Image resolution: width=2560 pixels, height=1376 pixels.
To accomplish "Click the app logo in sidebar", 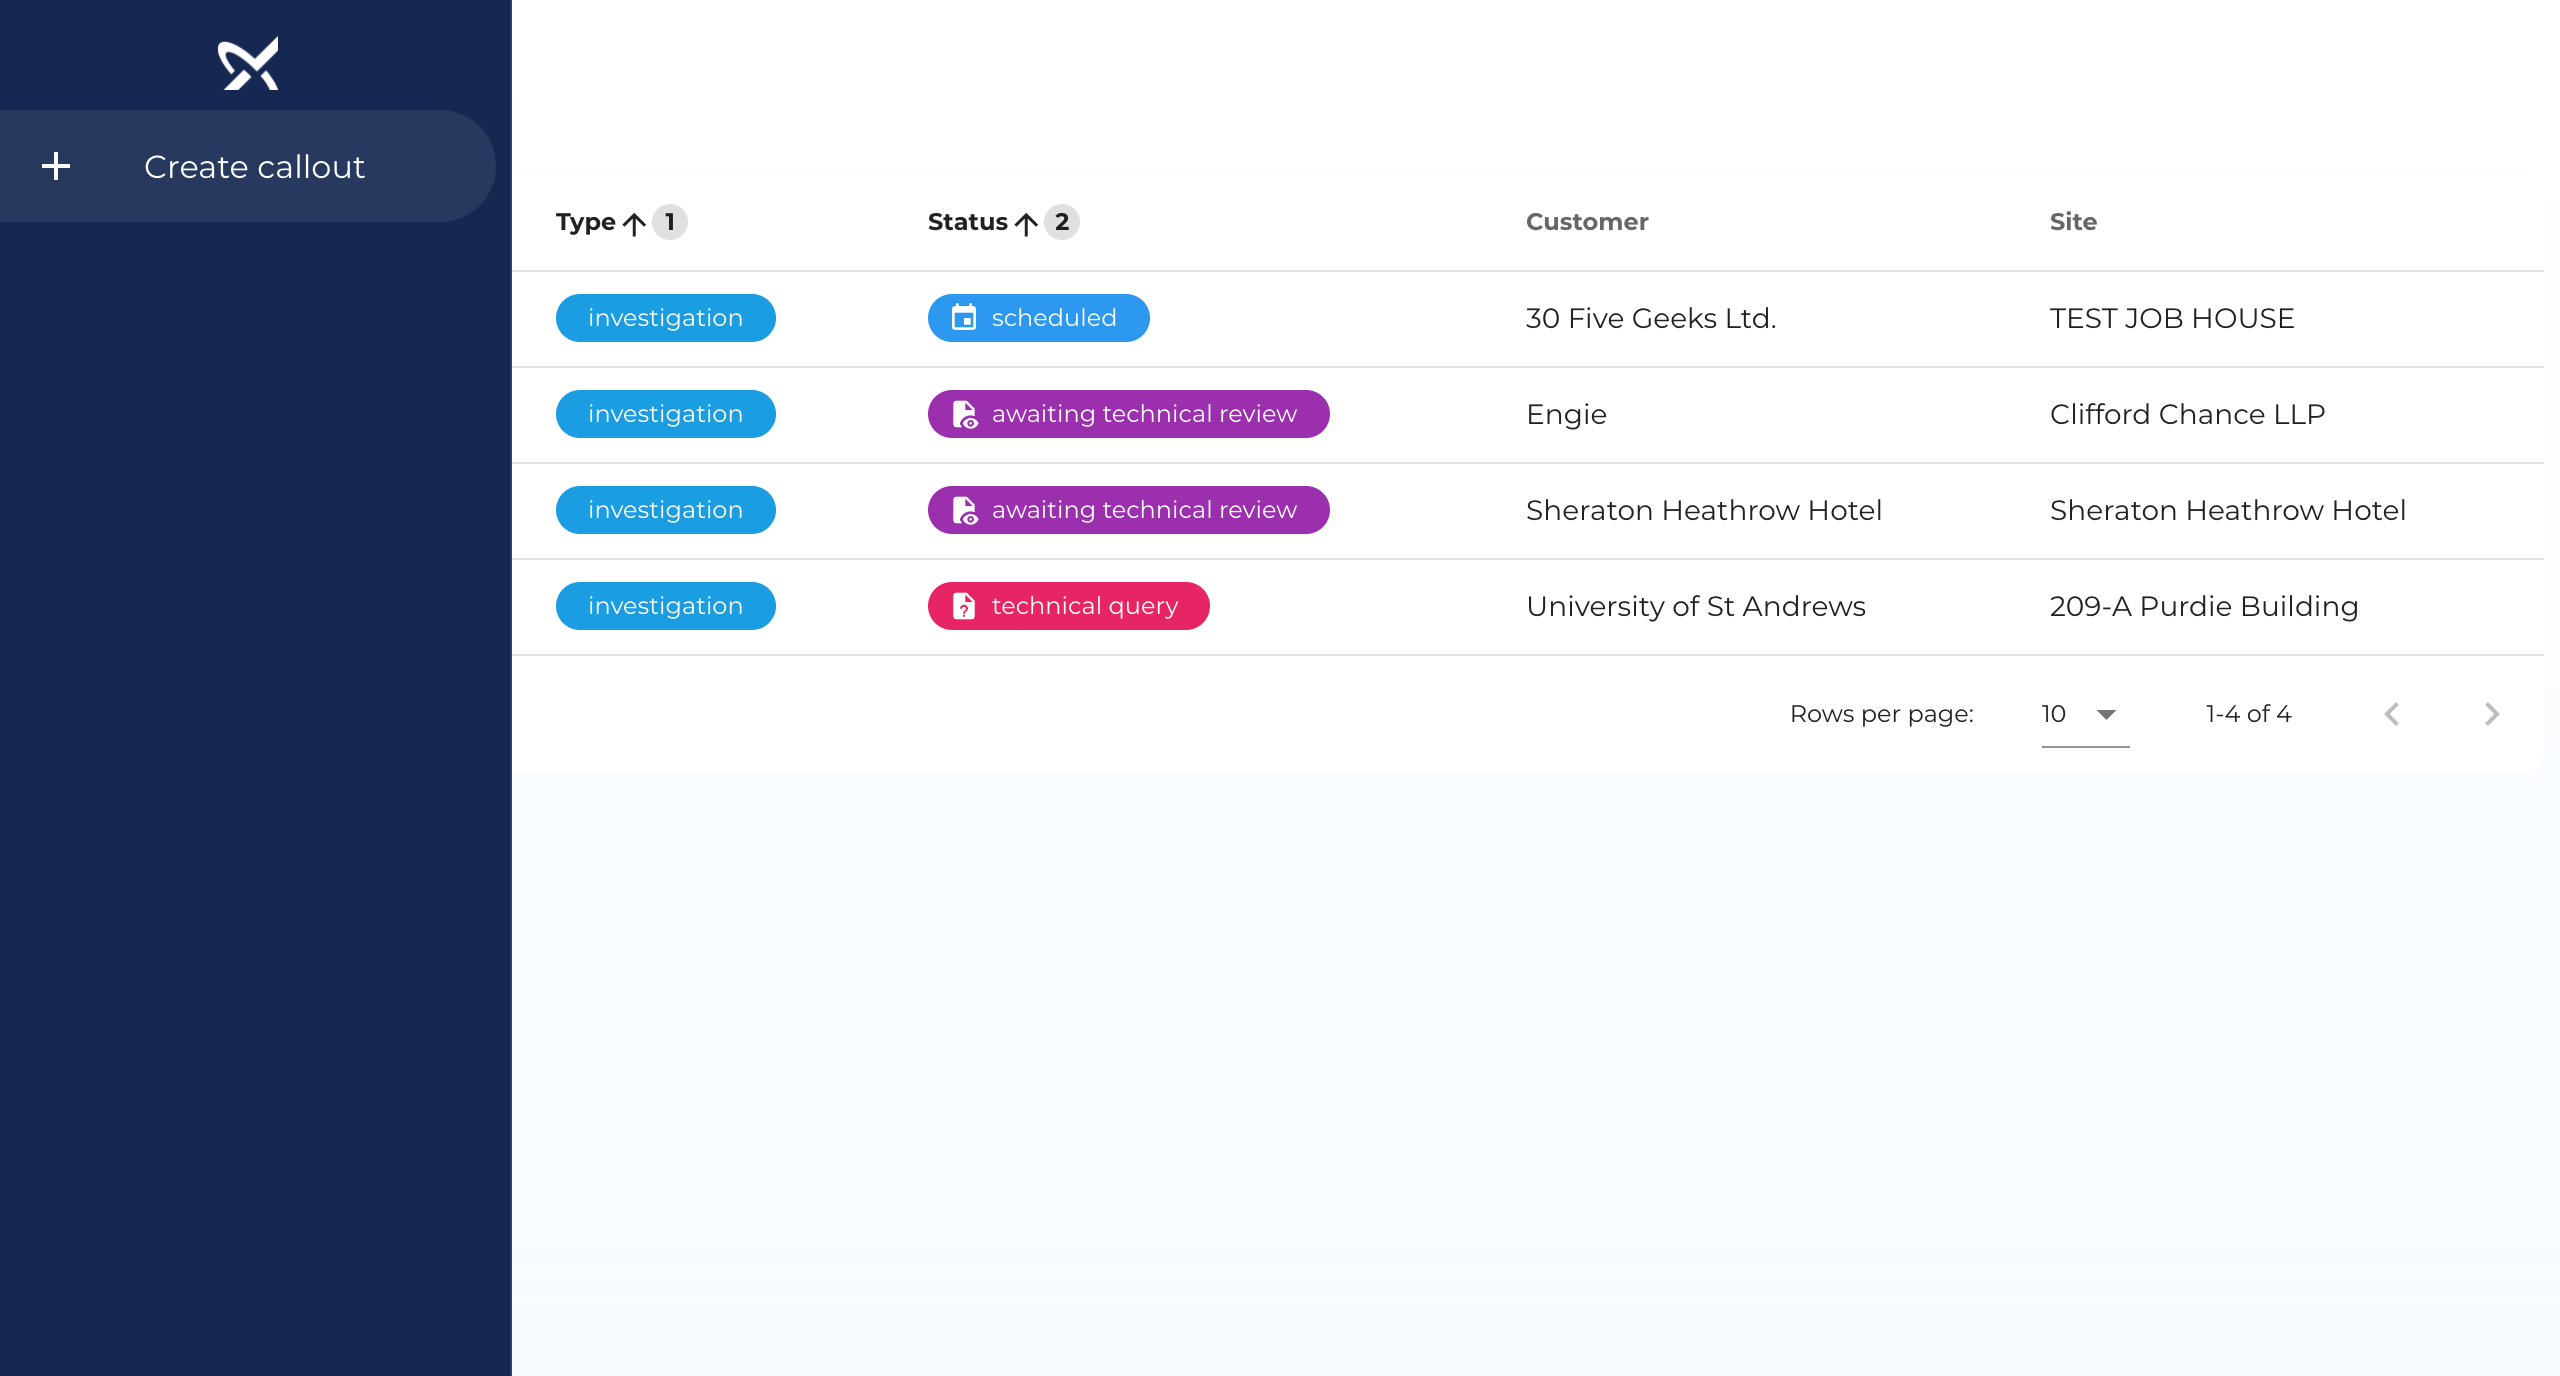I will 248,63.
